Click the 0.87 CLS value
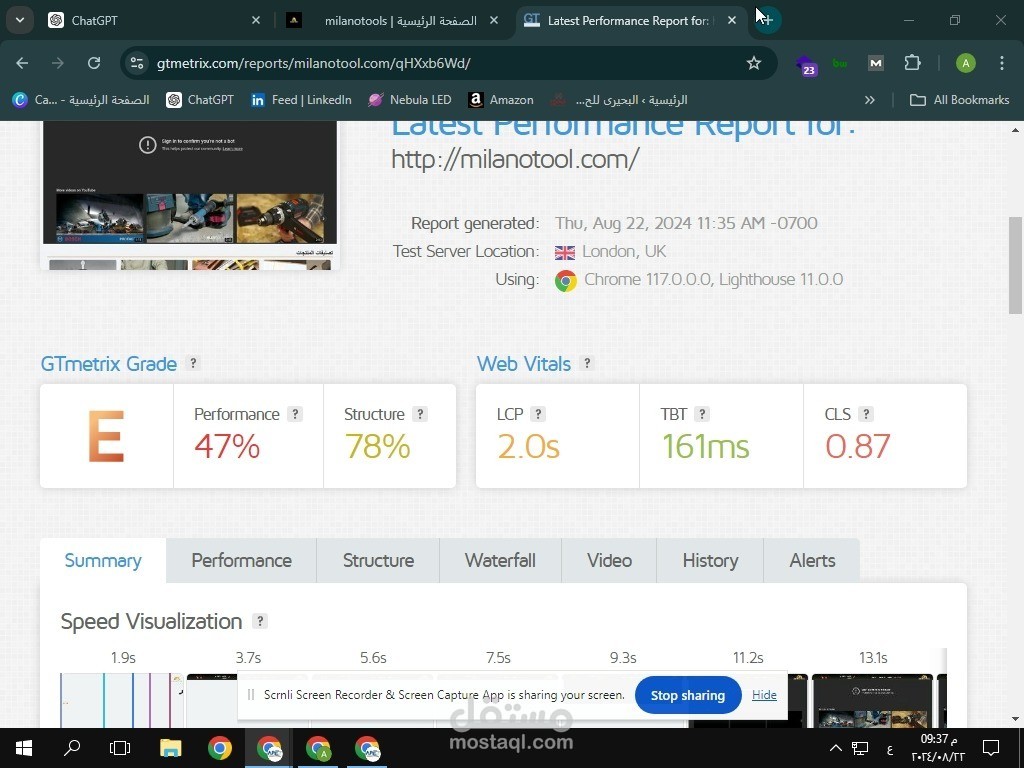This screenshot has width=1024, height=768. click(x=857, y=447)
